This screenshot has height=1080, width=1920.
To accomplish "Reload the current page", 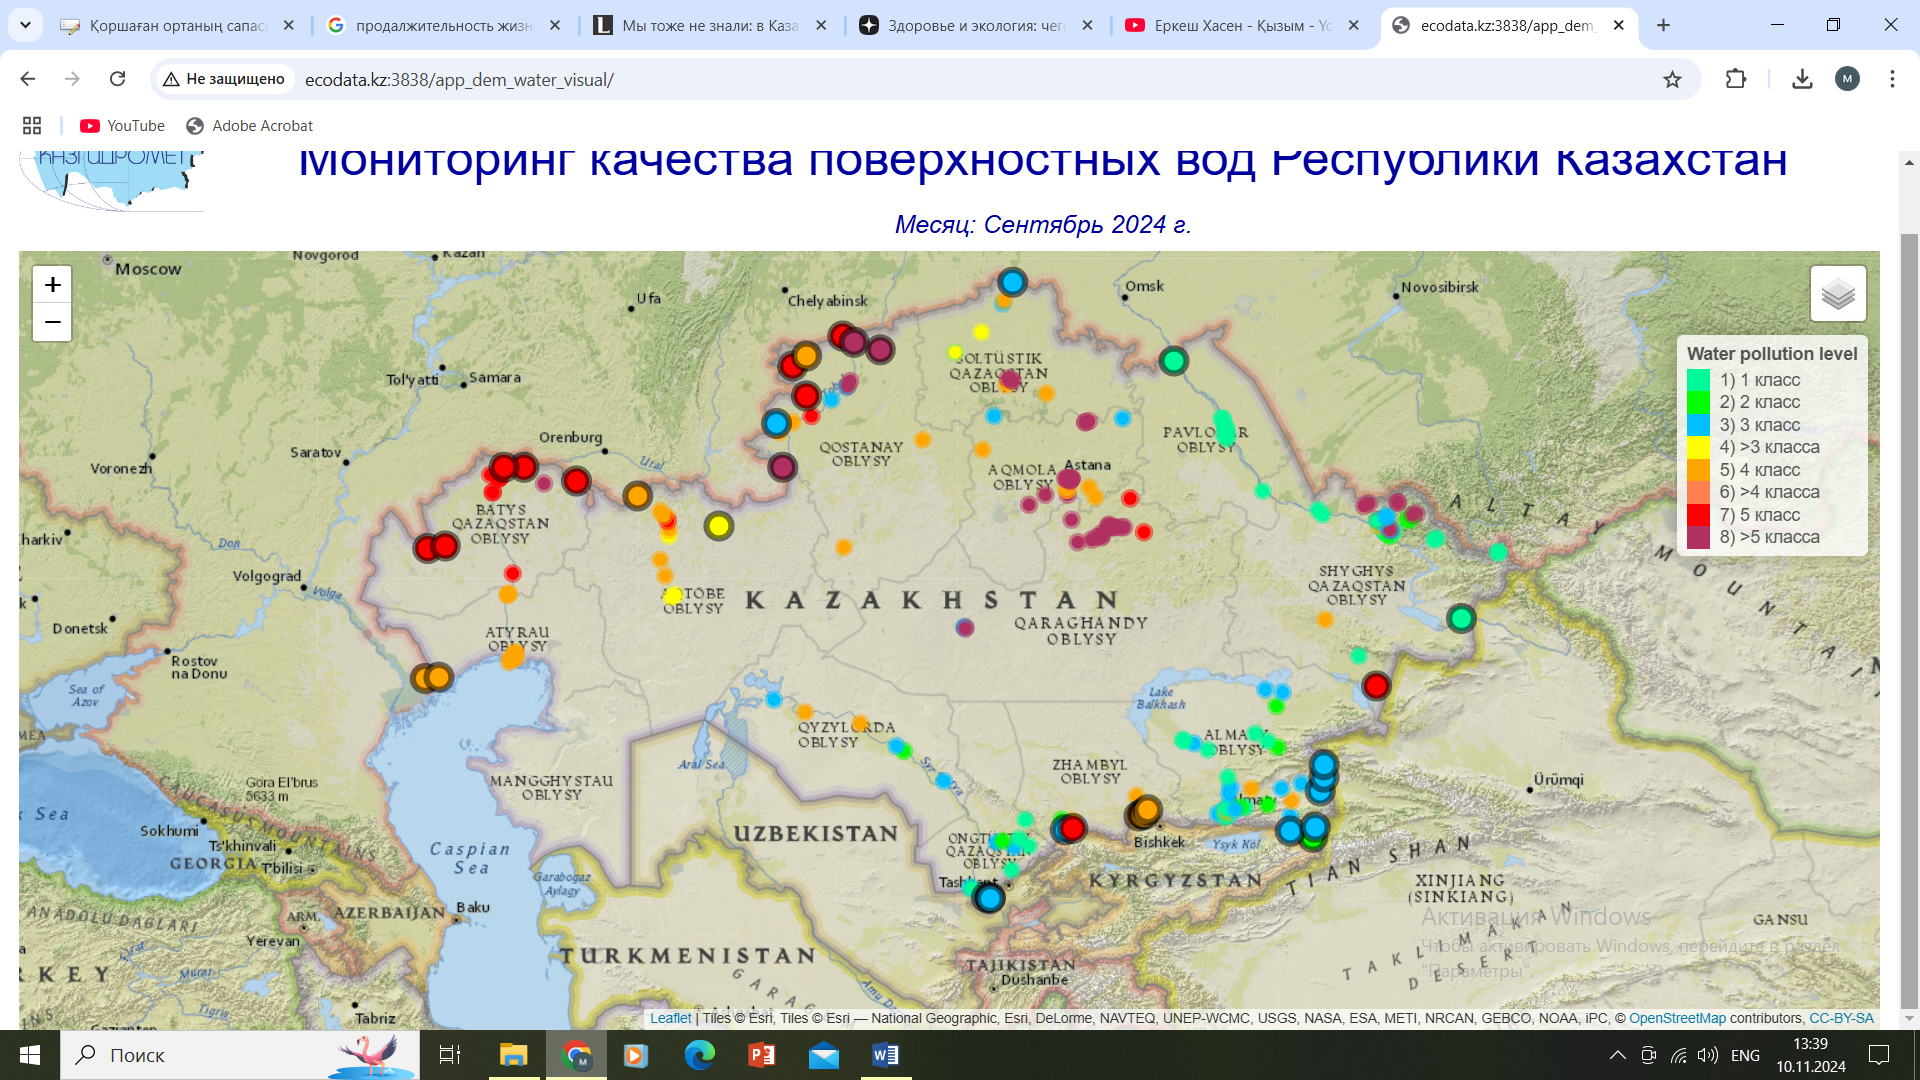I will (117, 79).
